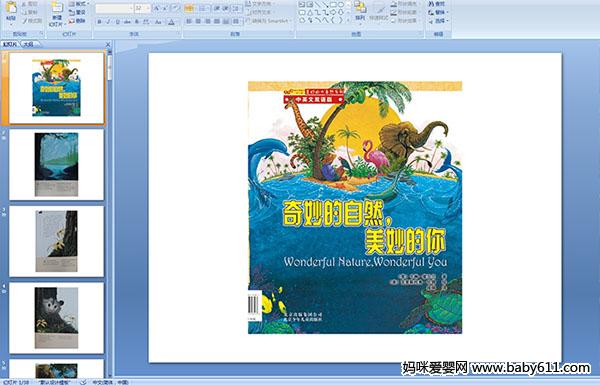Toggle Underline formatting

click(117, 22)
